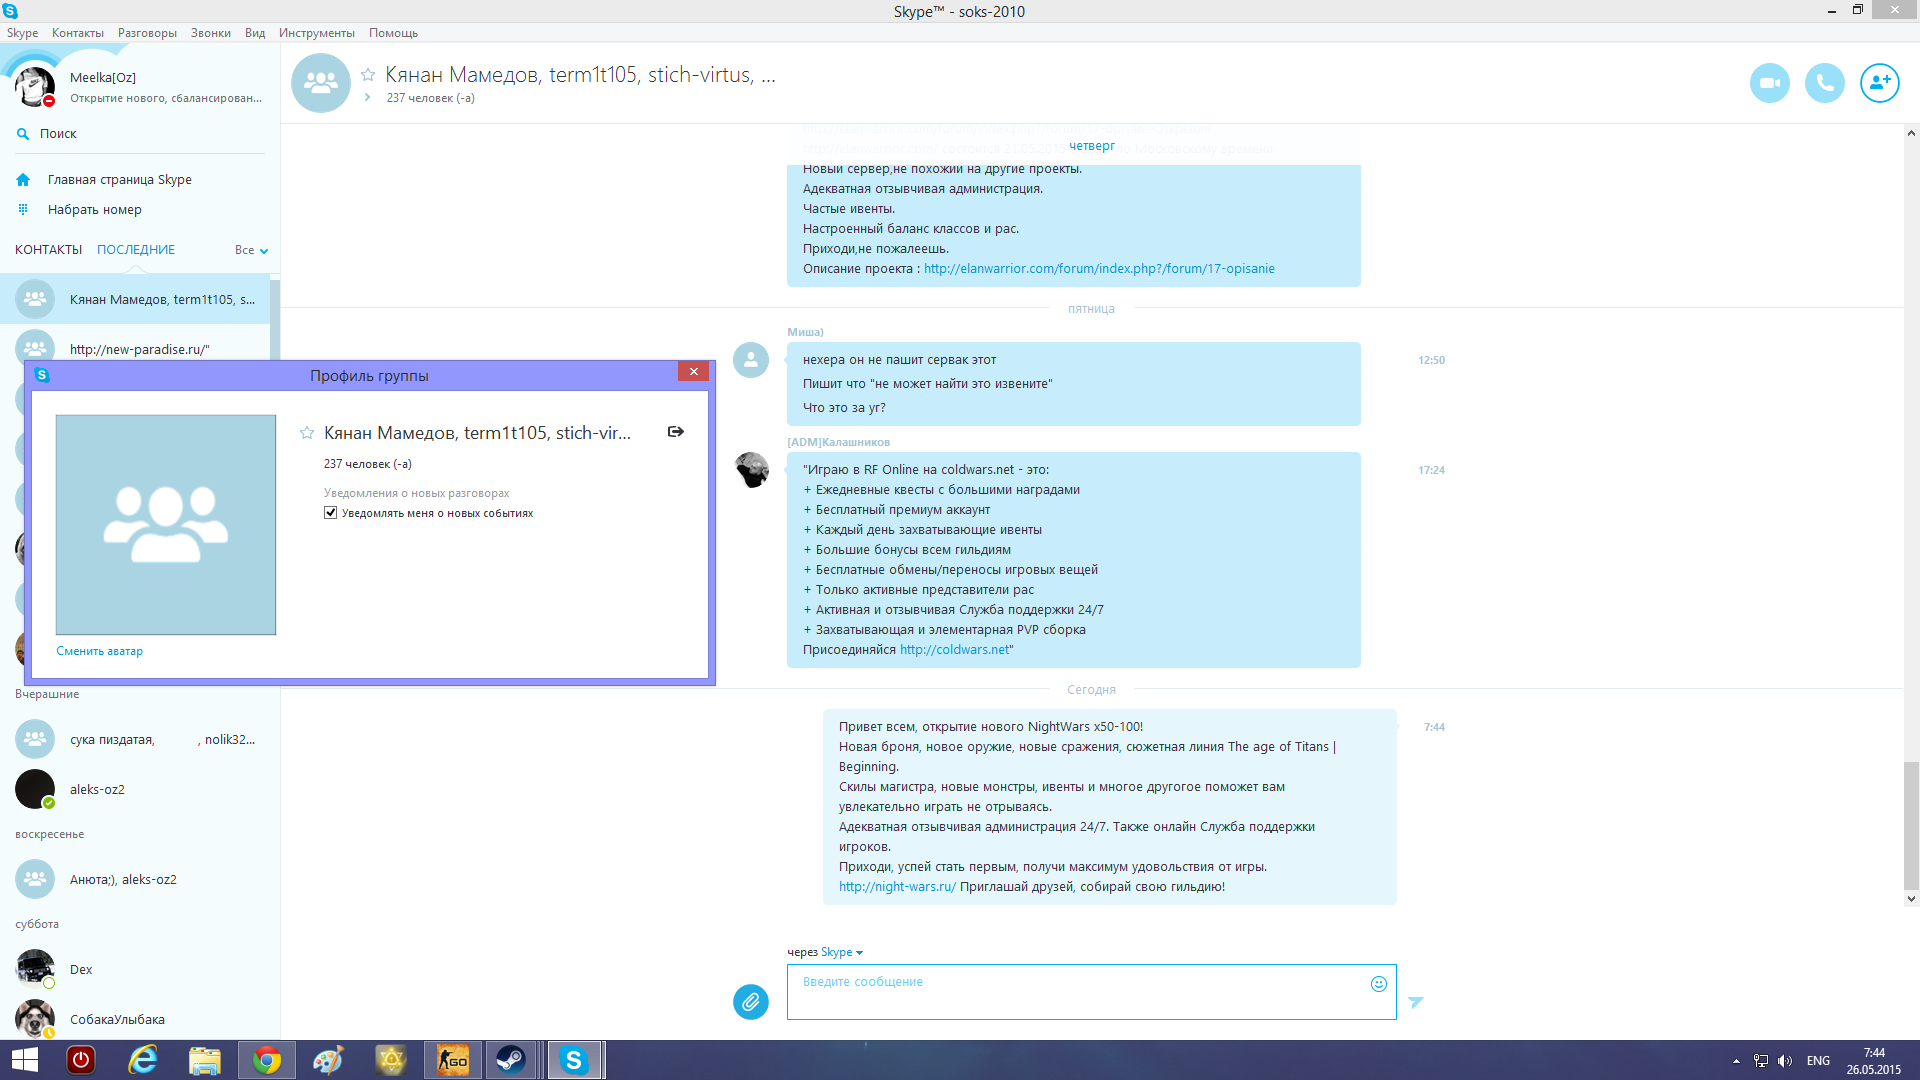Favorite the chat using header star
The height and width of the screenshot is (1080, 1920).
pyautogui.click(x=368, y=75)
